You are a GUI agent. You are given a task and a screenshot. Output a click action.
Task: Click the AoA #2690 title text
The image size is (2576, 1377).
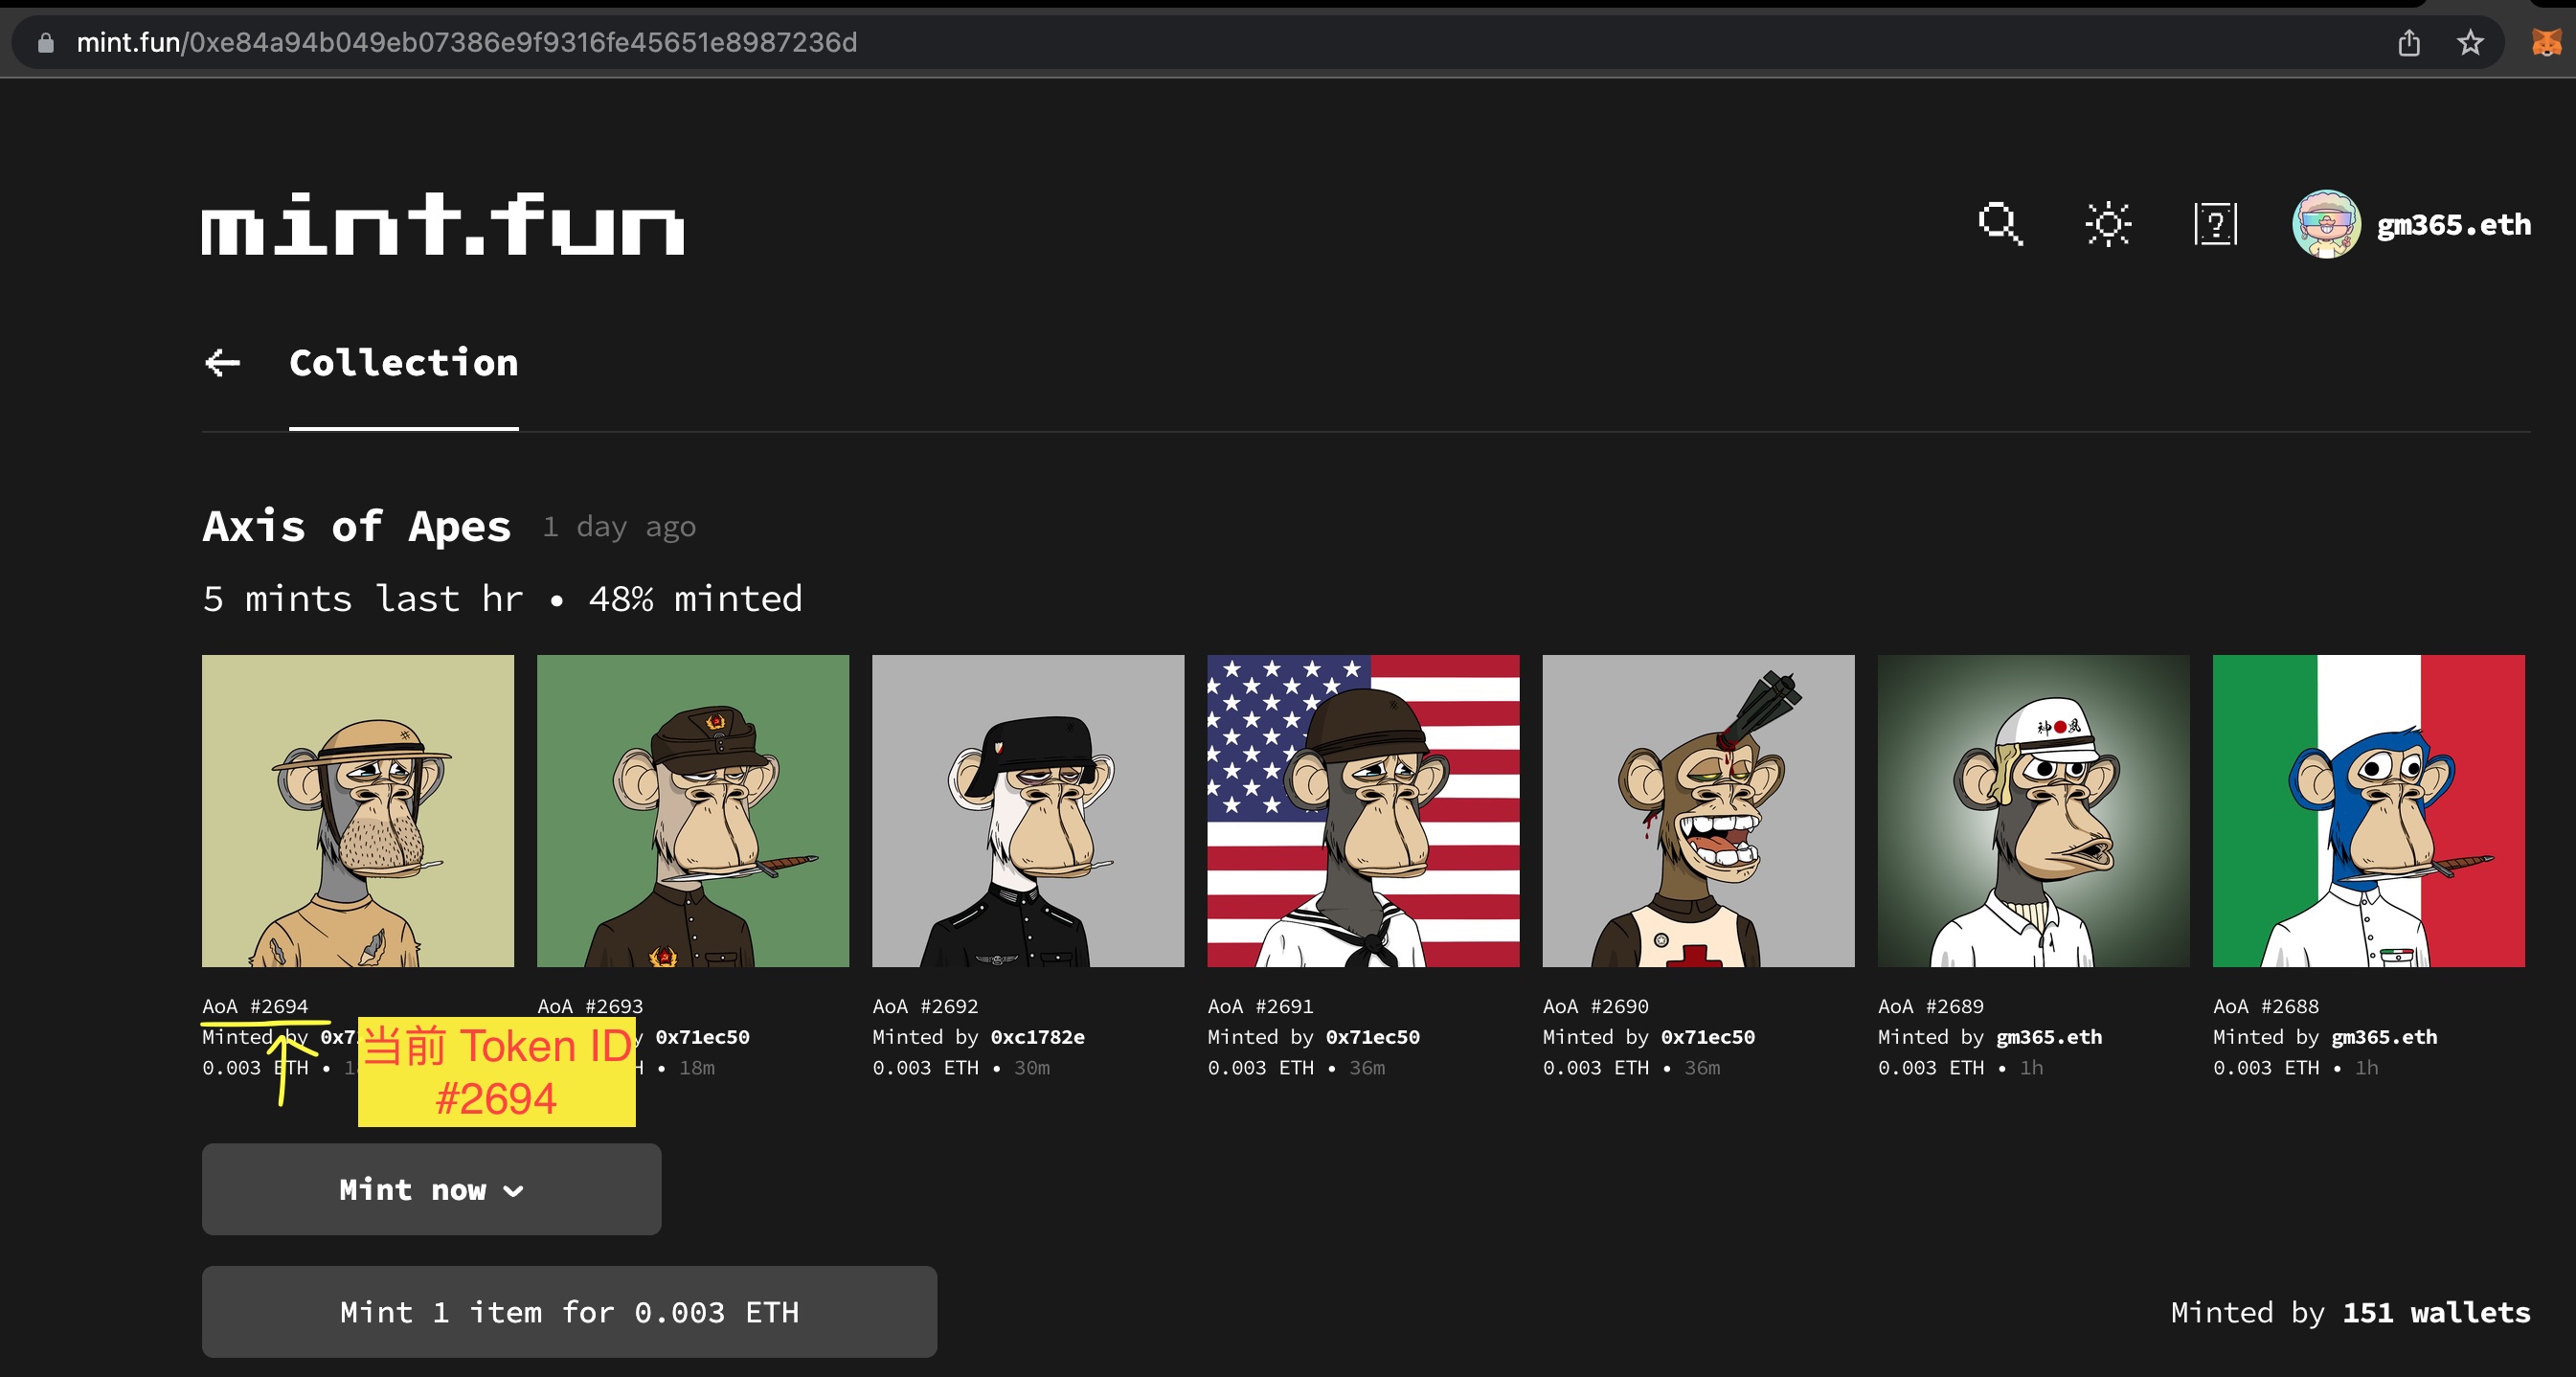click(1595, 1006)
